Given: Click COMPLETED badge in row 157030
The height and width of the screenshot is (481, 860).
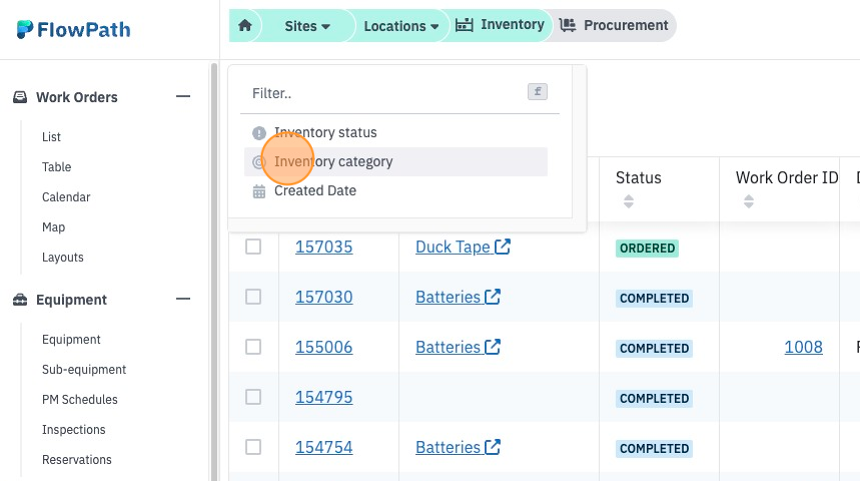Looking at the screenshot, I should (654, 298).
